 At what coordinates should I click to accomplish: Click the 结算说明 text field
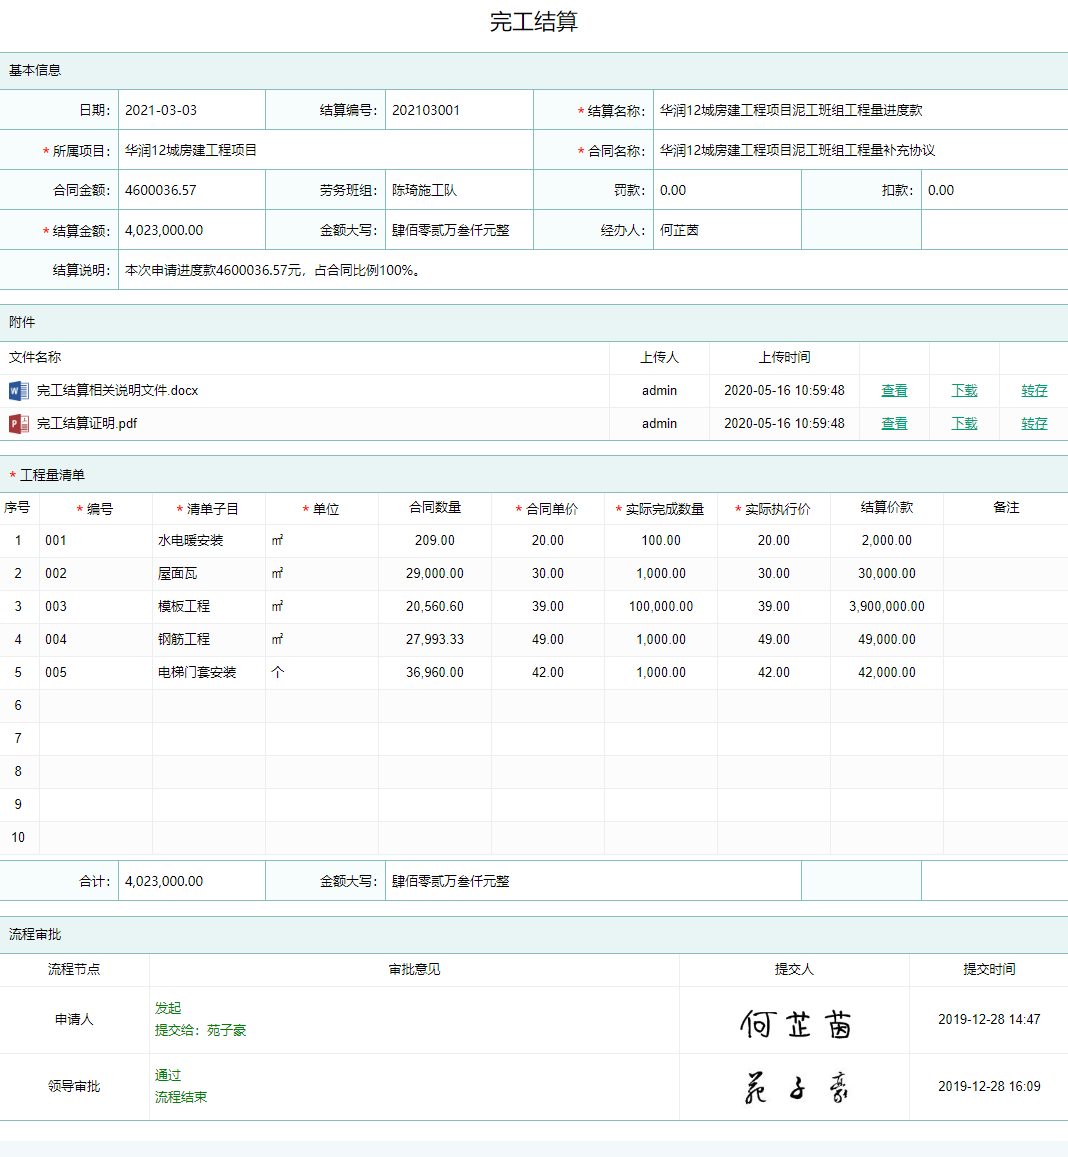coord(593,270)
